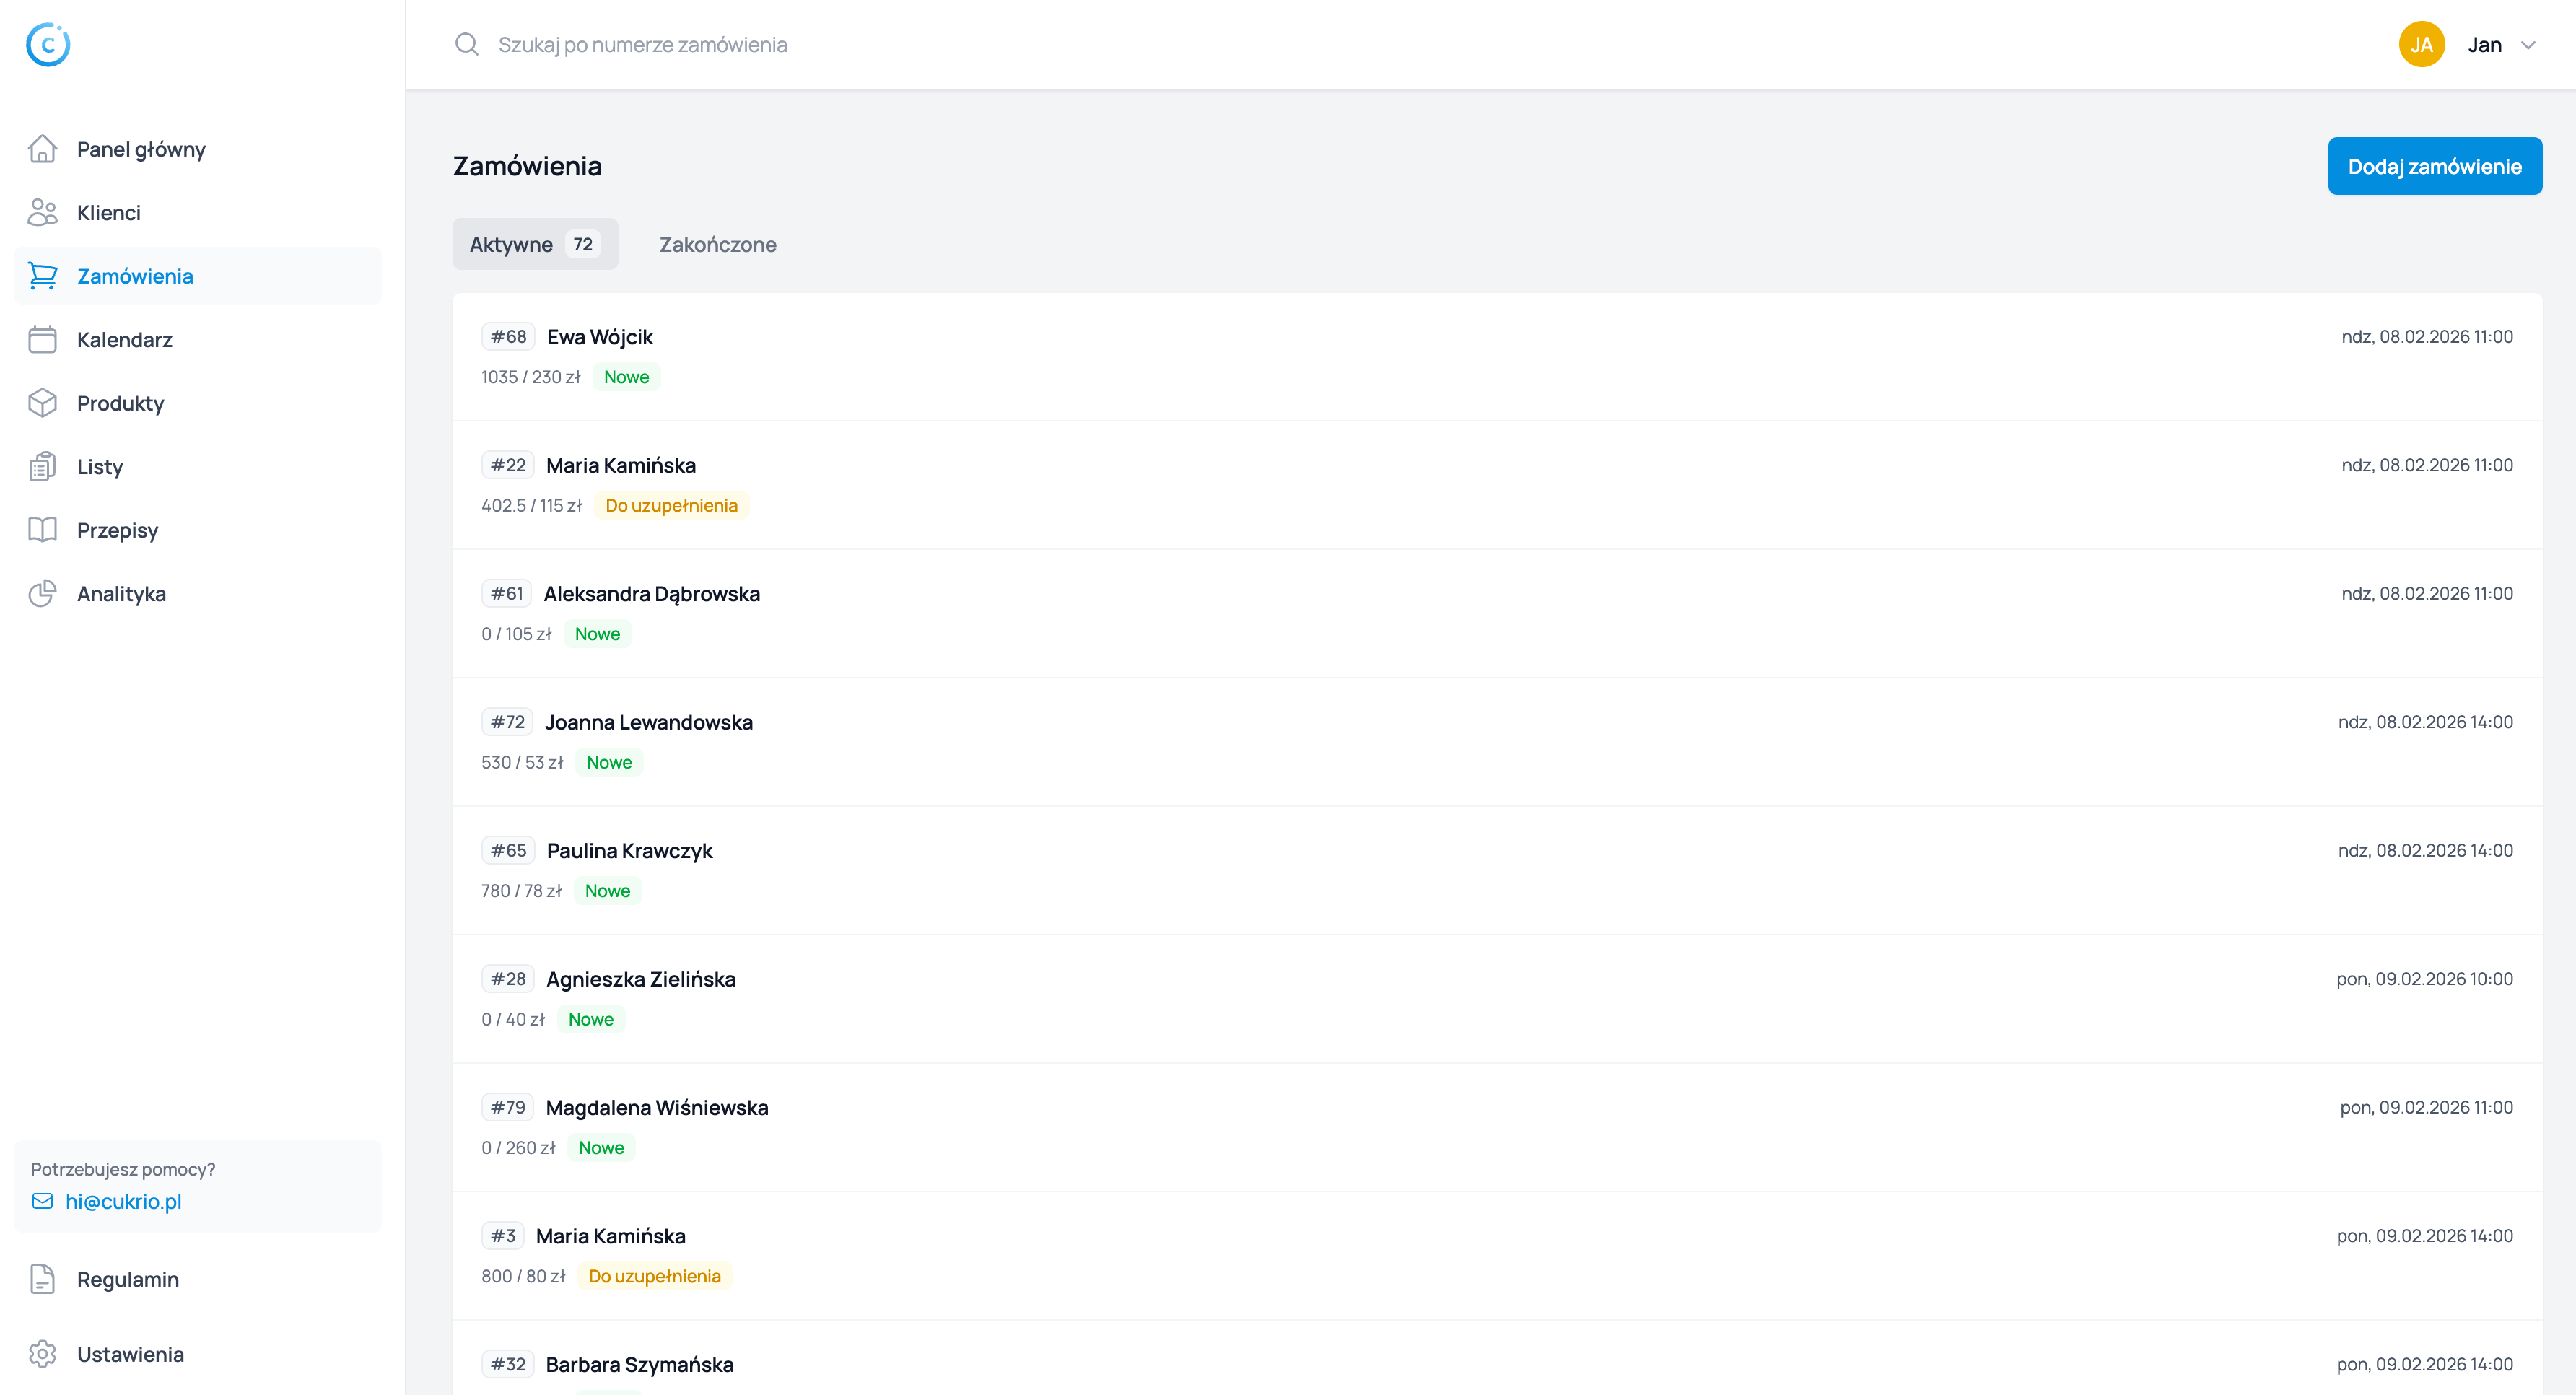The width and height of the screenshot is (2576, 1395).
Task: Click the Cukrio logo icon
Action: pyautogui.click(x=48, y=44)
